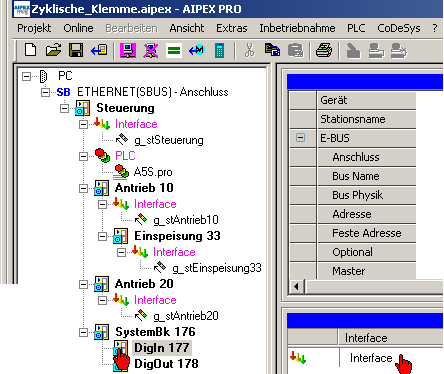Collapse the Steuerung node
This screenshot has width=444, height=374.
(x=64, y=108)
